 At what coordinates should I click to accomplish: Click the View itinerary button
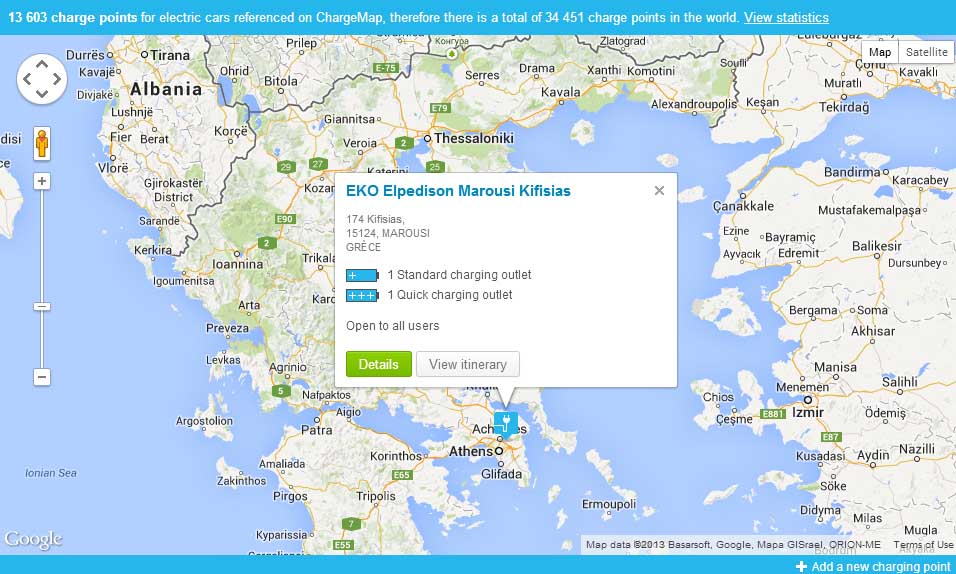(467, 364)
